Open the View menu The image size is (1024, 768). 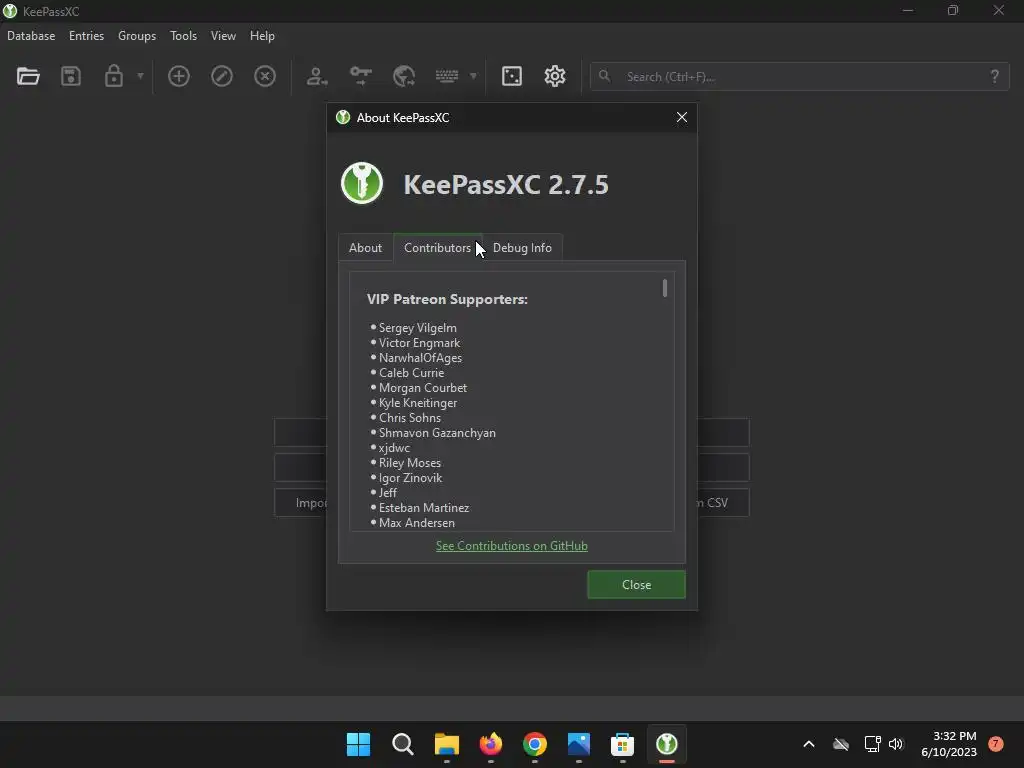click(x=223, y=36)
